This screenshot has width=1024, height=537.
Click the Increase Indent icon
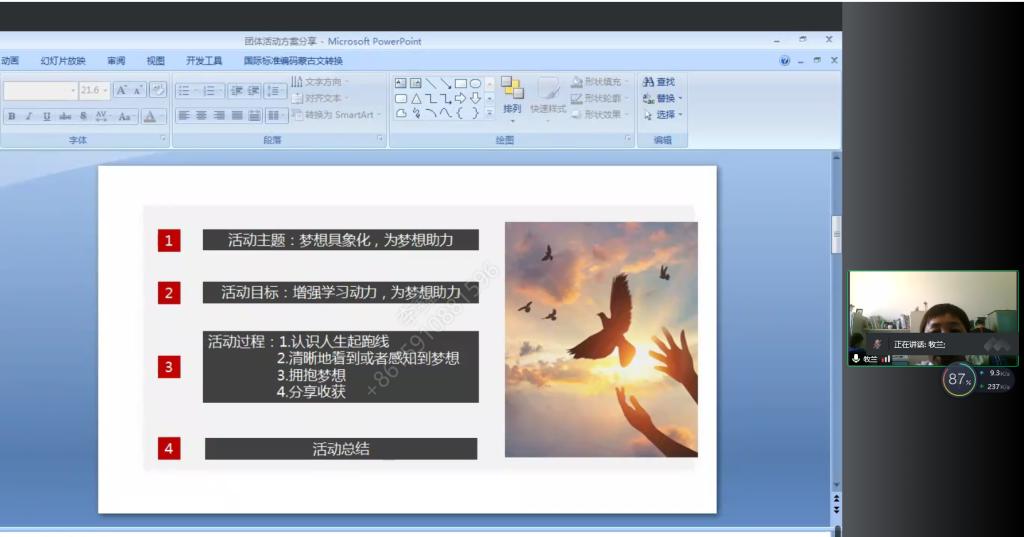pyautogui.click(x=253, y=90)
